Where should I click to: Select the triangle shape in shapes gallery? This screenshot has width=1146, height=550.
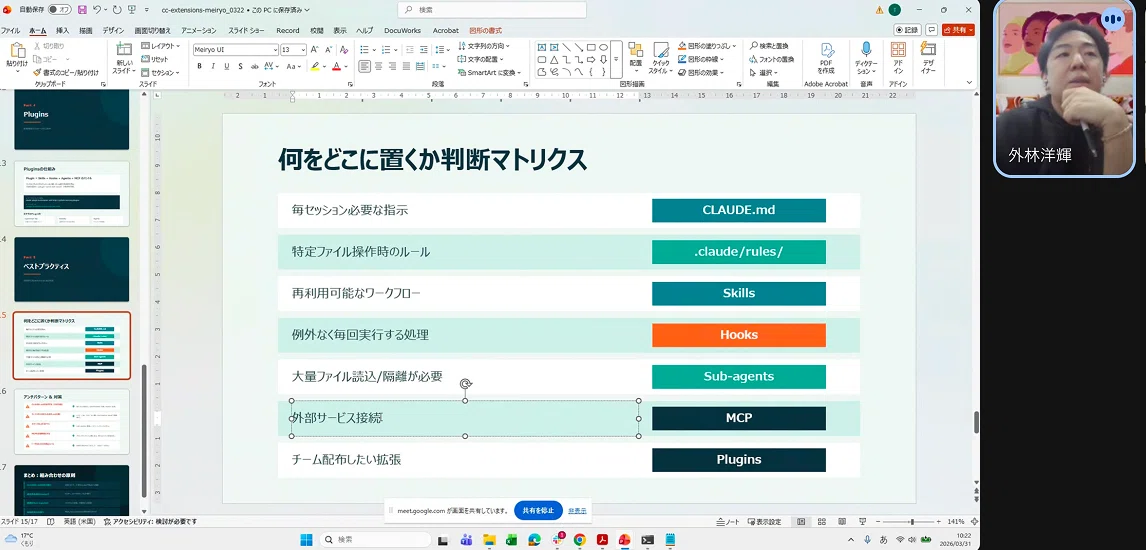(554, 59)
